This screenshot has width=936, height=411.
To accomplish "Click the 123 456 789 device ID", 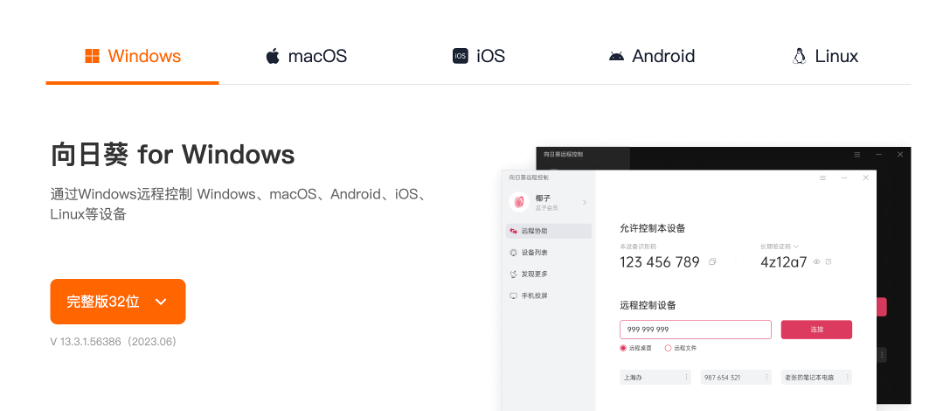I will pos(660,262).
